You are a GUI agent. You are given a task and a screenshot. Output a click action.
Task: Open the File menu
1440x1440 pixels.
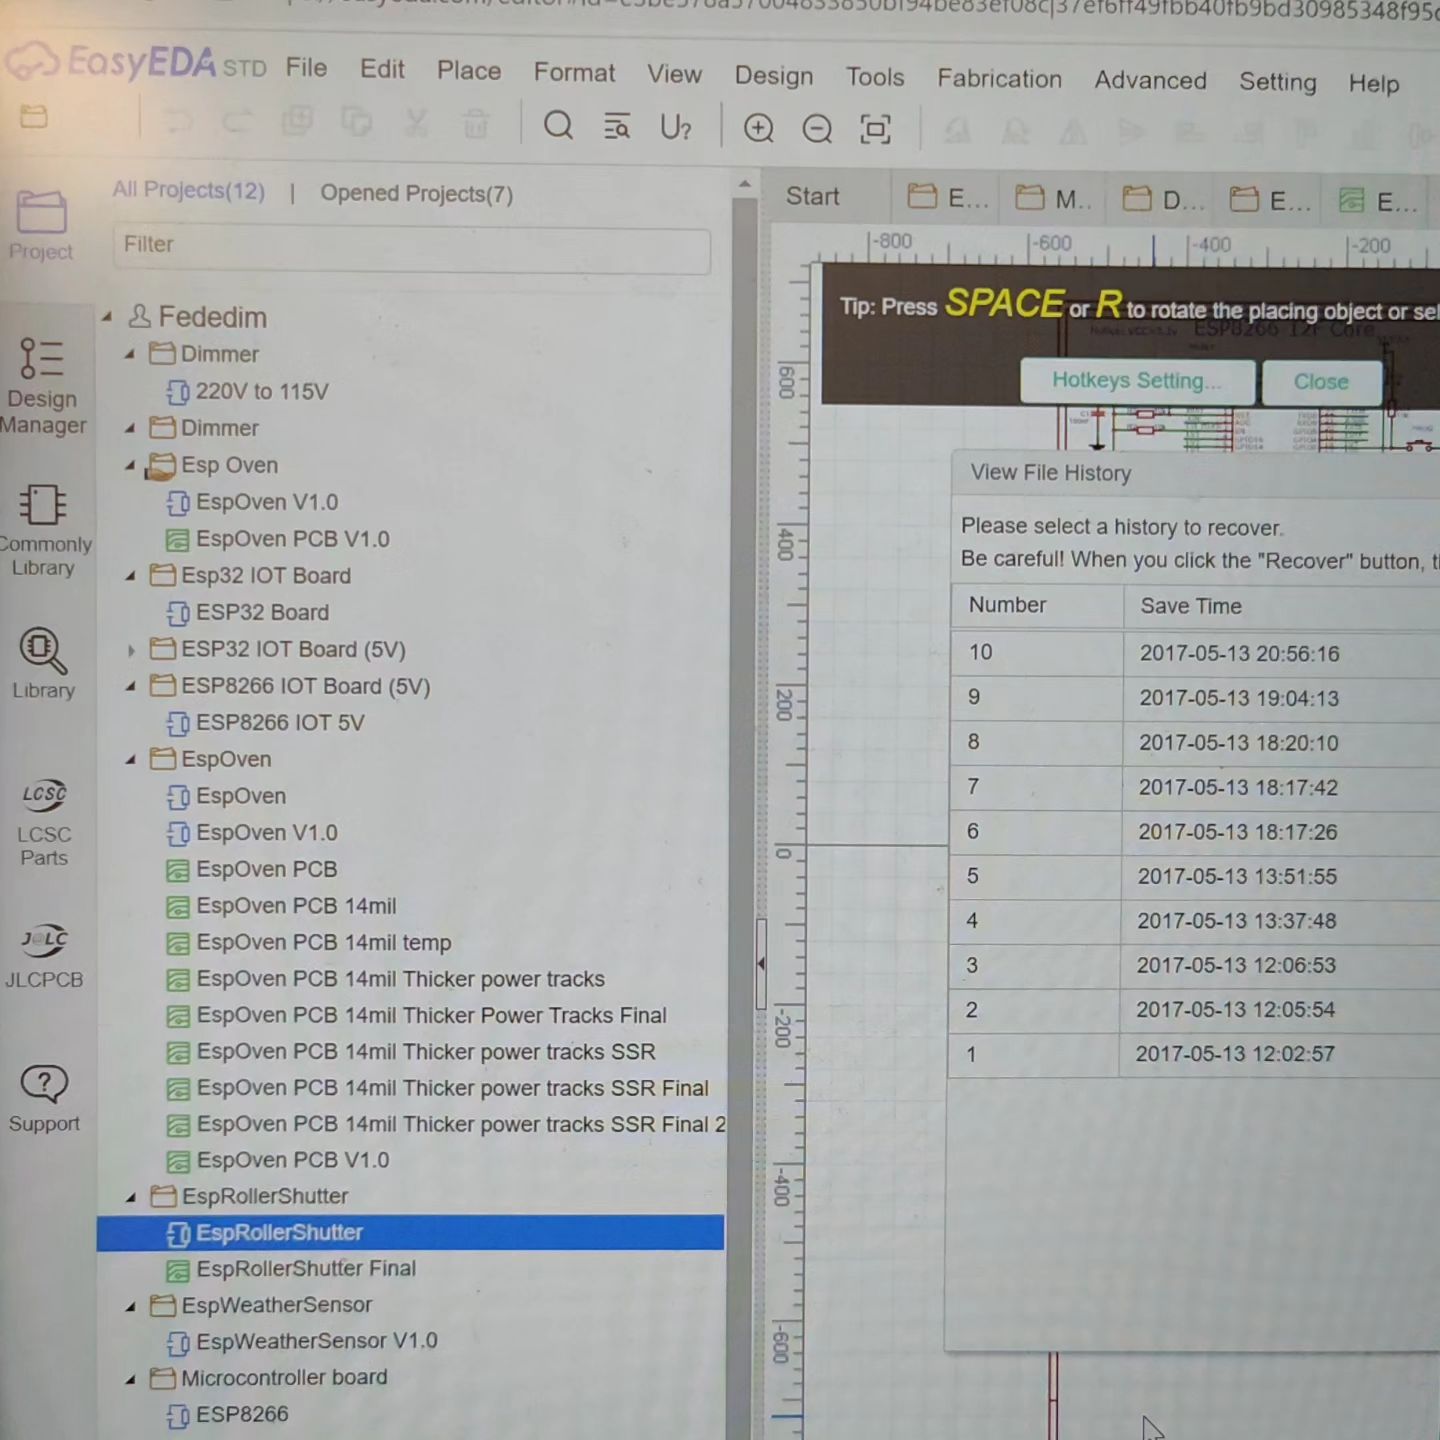pos(306,68)
